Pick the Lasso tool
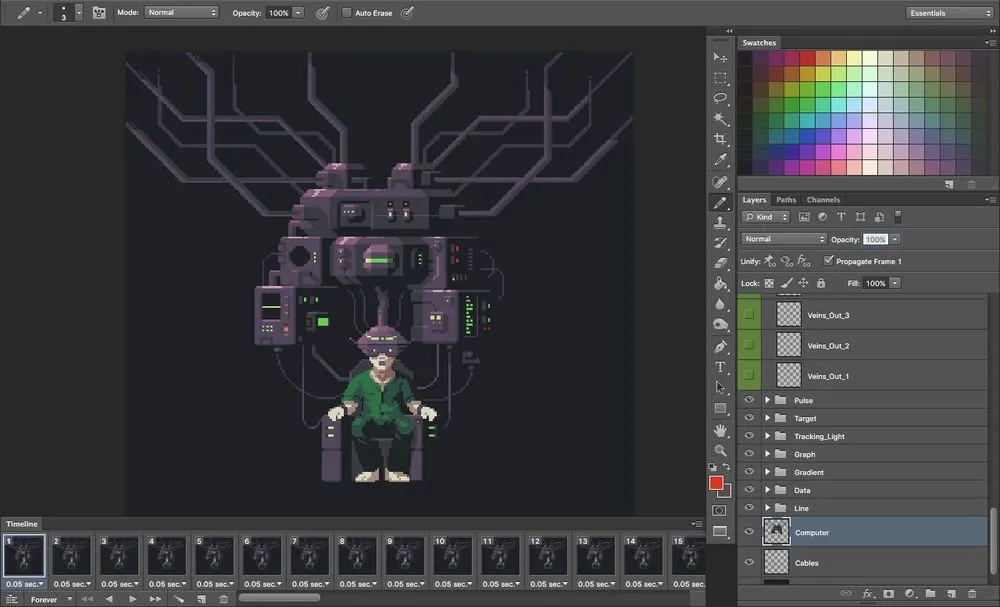The image size is (1000, 607). (720, 98)
